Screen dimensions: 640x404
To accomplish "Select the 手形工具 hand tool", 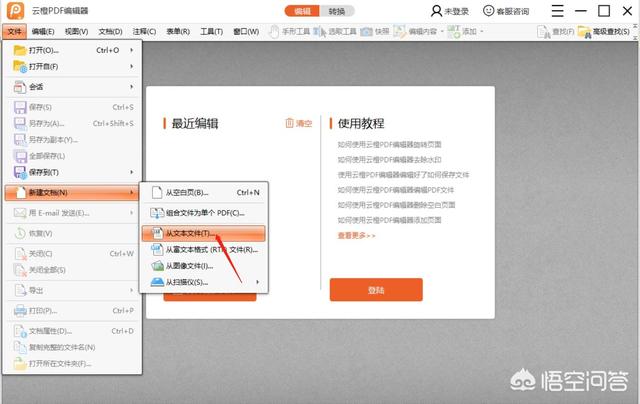I will pyautogui.click(x=289, y=31).
